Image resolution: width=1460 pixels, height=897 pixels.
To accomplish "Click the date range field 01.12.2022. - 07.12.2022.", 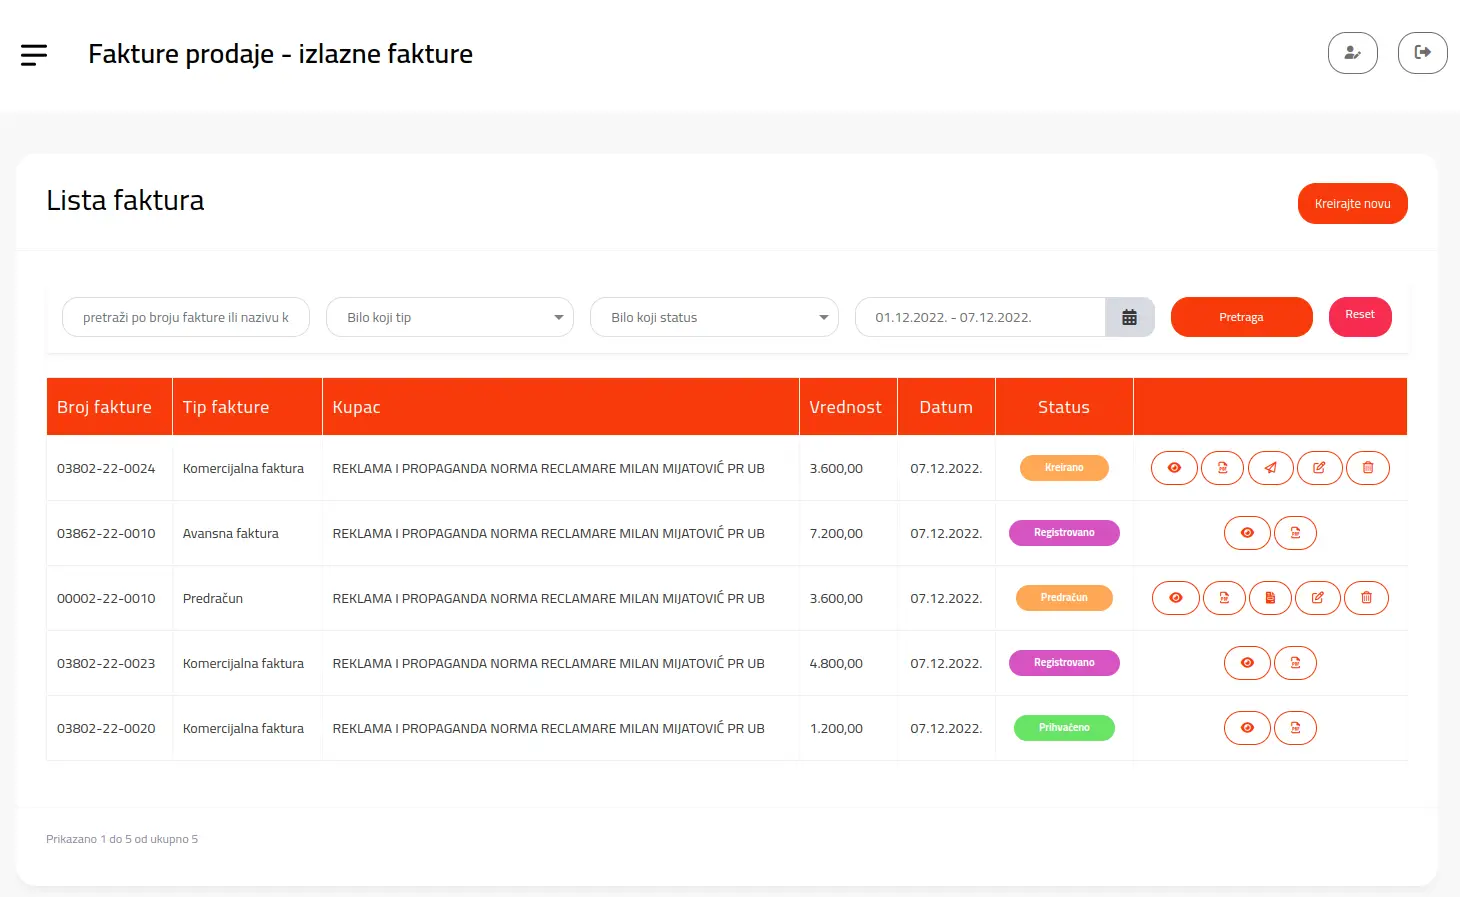I will coord(980,317).
